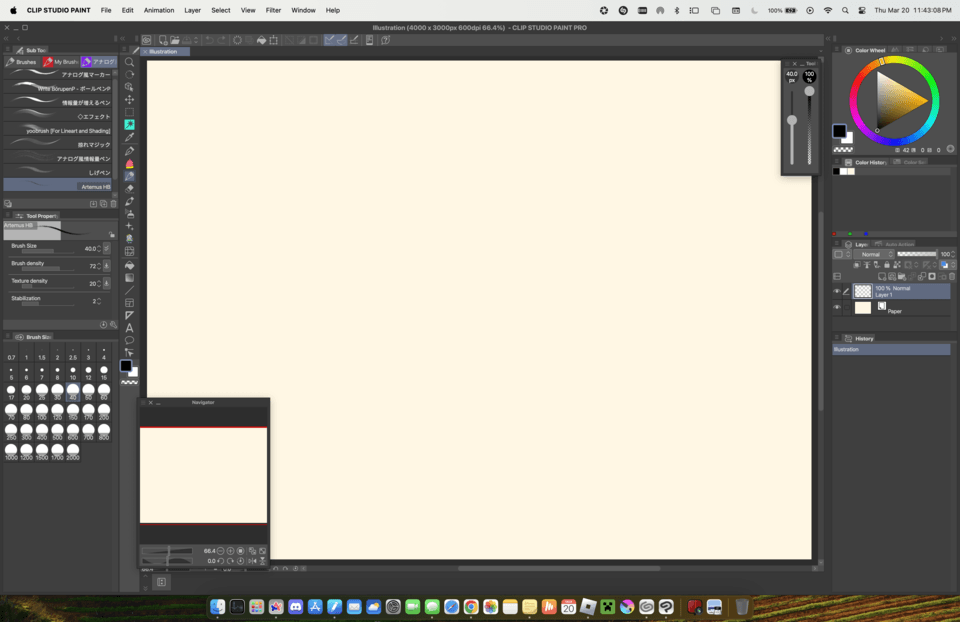Switch to the Auto Action tab
Viewport: 960px width, 622px height.
[894, 244]
